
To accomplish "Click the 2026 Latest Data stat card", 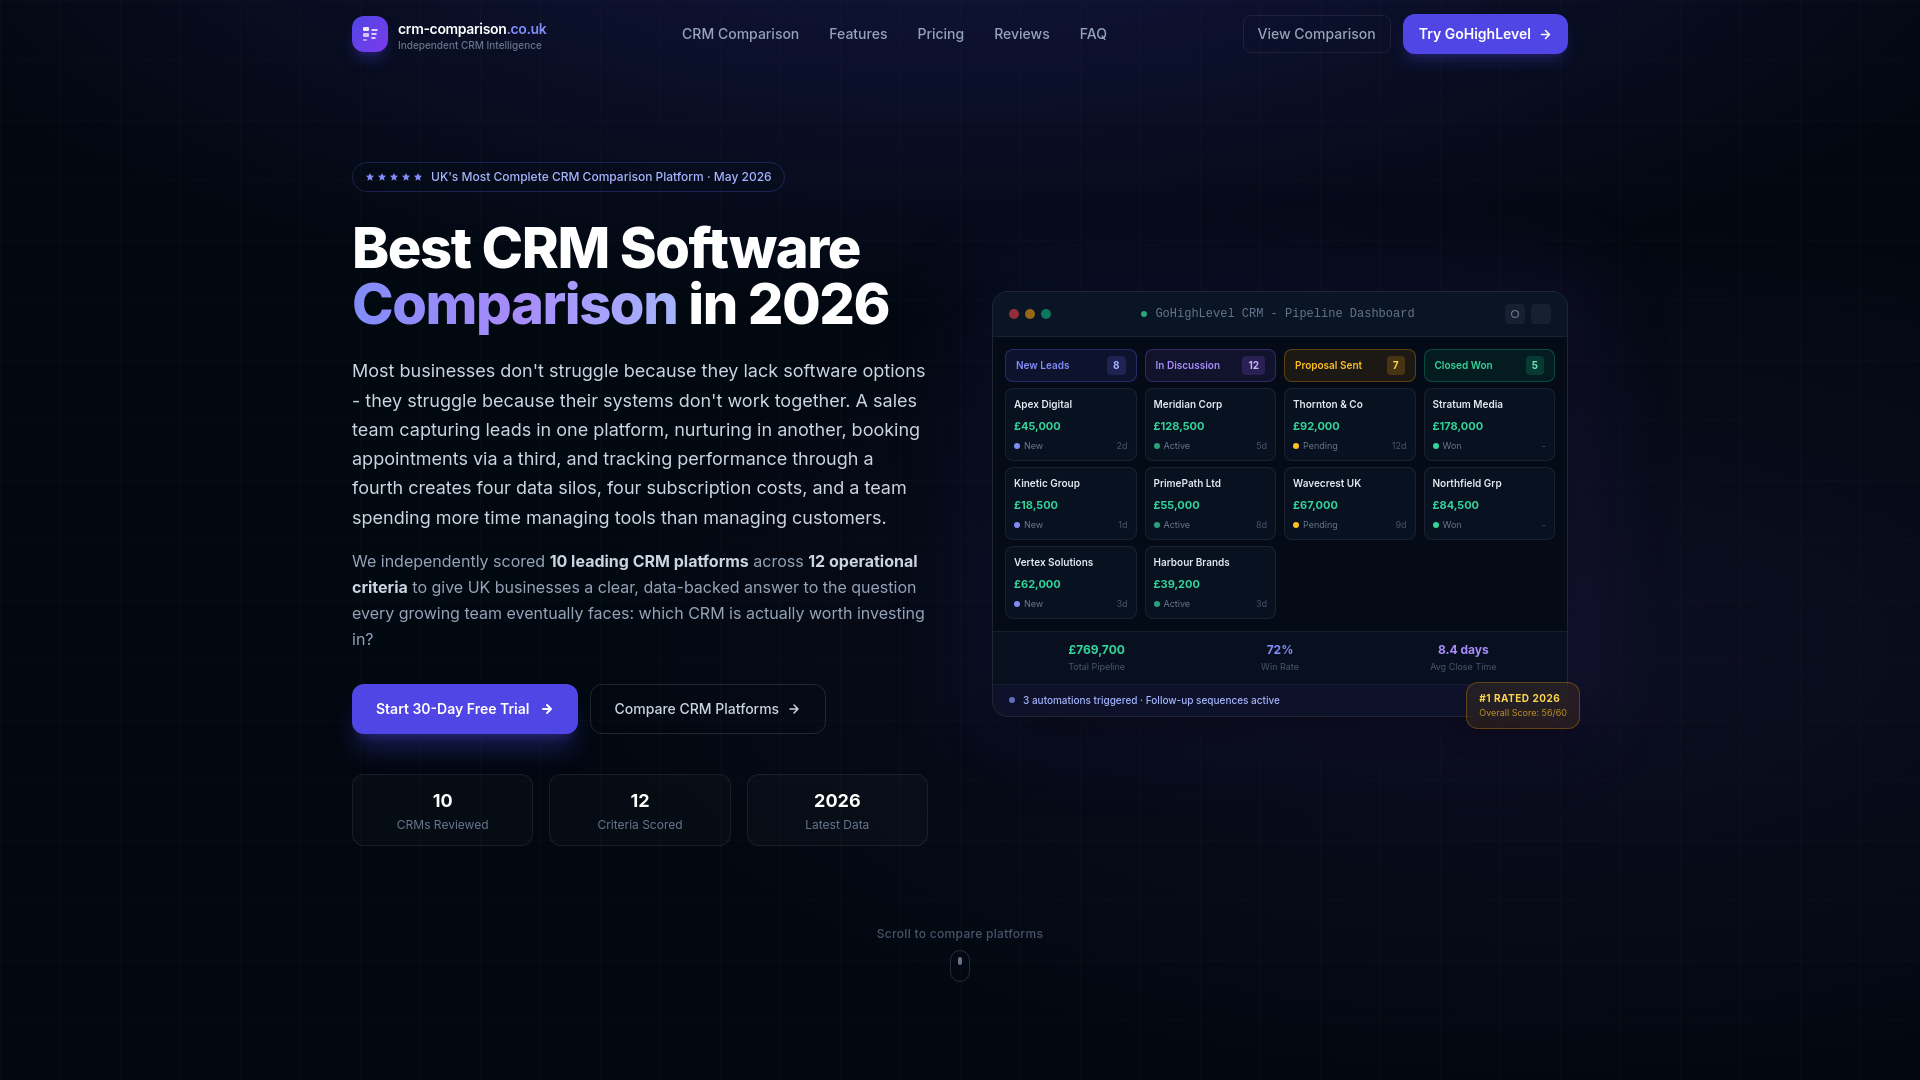I will click(x=837, y=810).
